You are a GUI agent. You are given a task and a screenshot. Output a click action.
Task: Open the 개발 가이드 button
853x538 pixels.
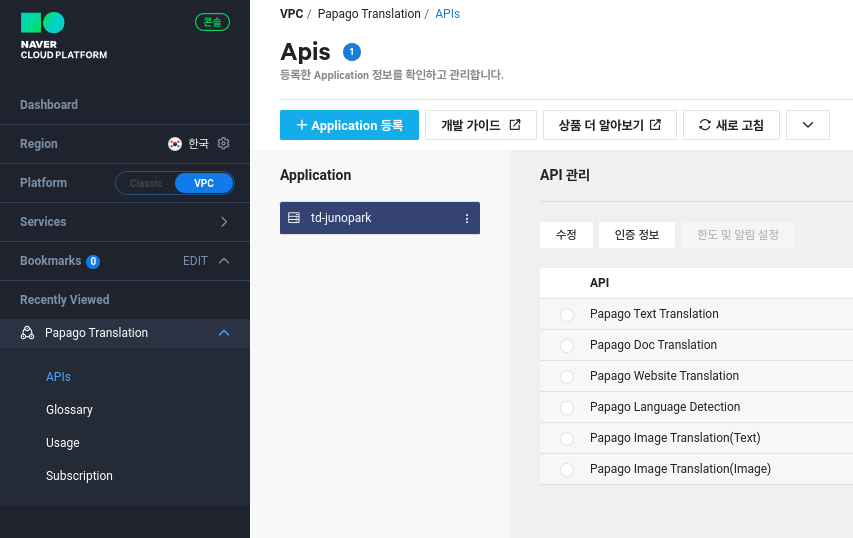(481, 125)
